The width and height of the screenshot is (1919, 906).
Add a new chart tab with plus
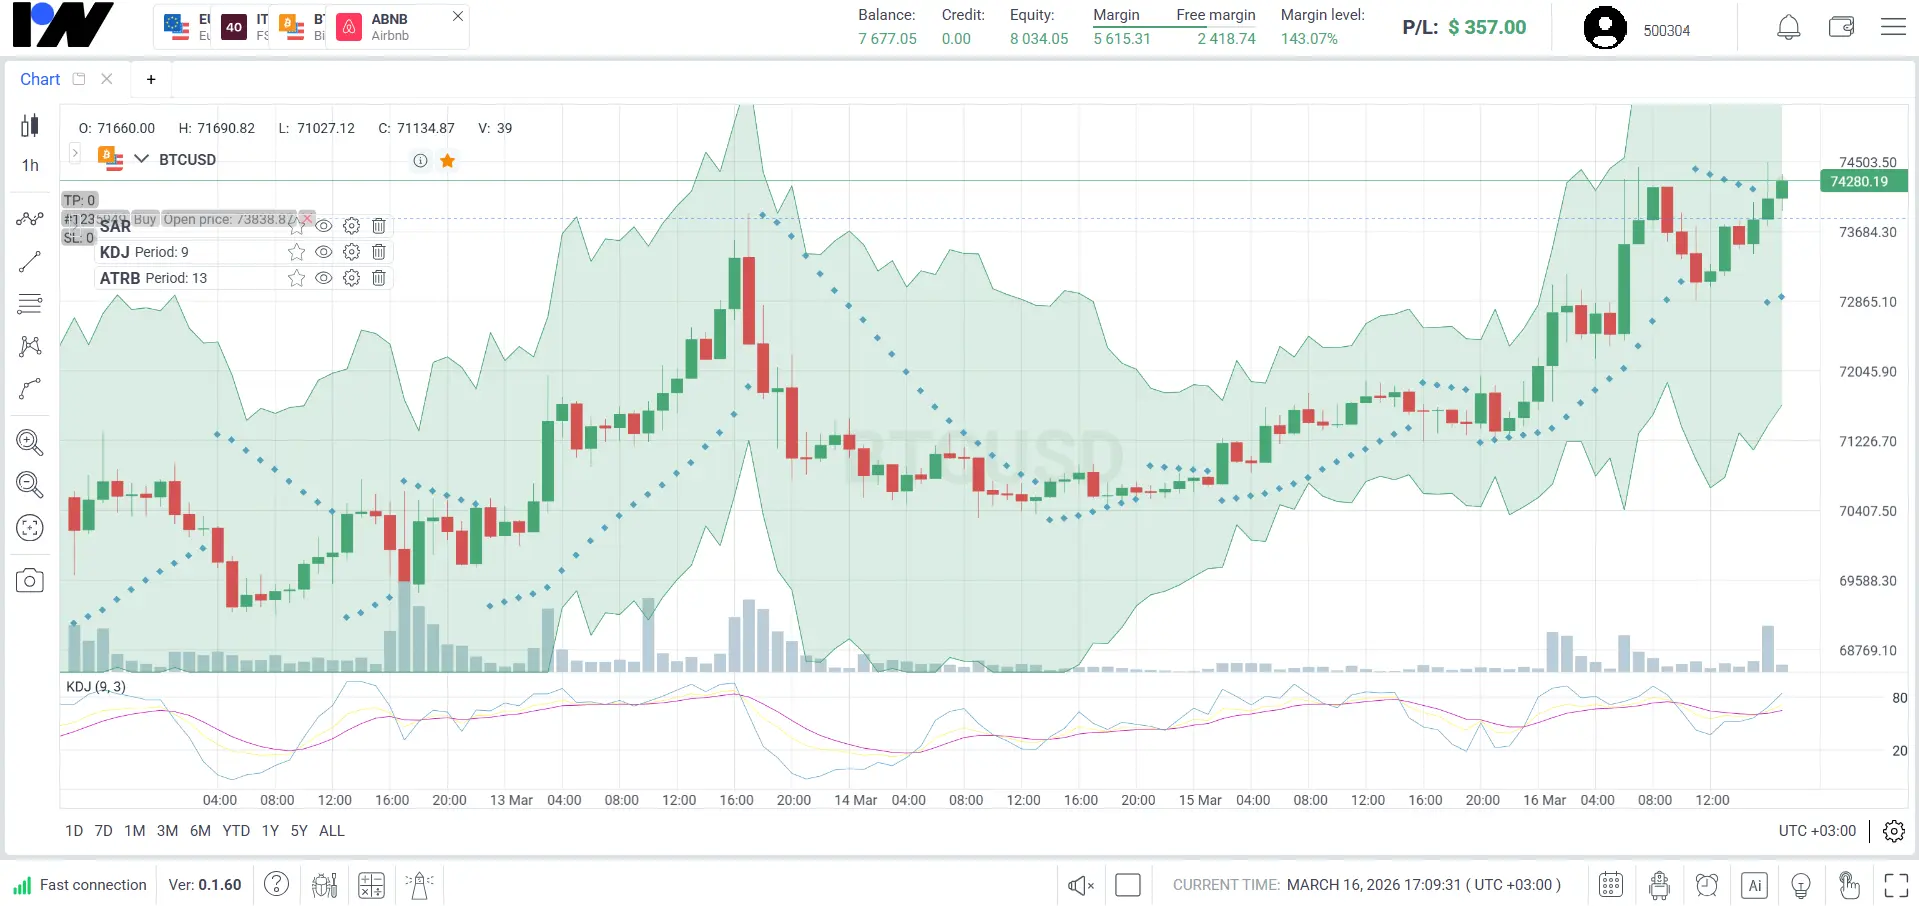(151, 79)
